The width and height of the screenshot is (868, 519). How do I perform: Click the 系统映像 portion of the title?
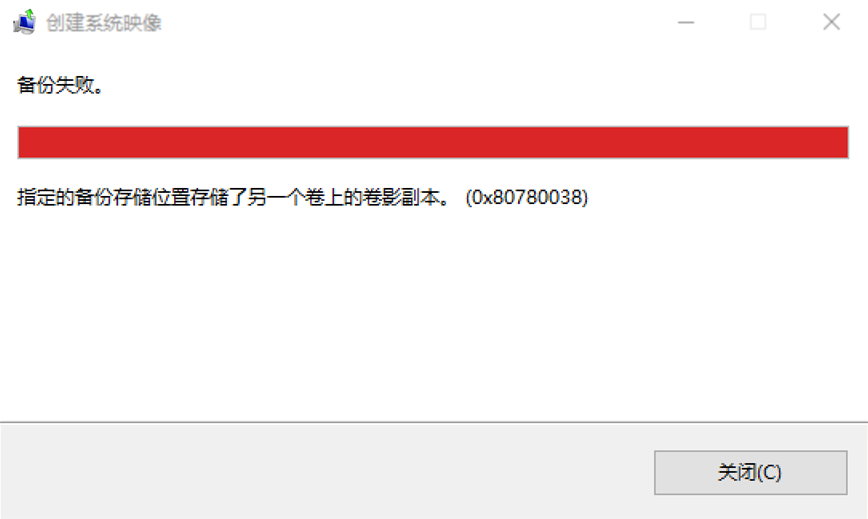coord(123,23)
